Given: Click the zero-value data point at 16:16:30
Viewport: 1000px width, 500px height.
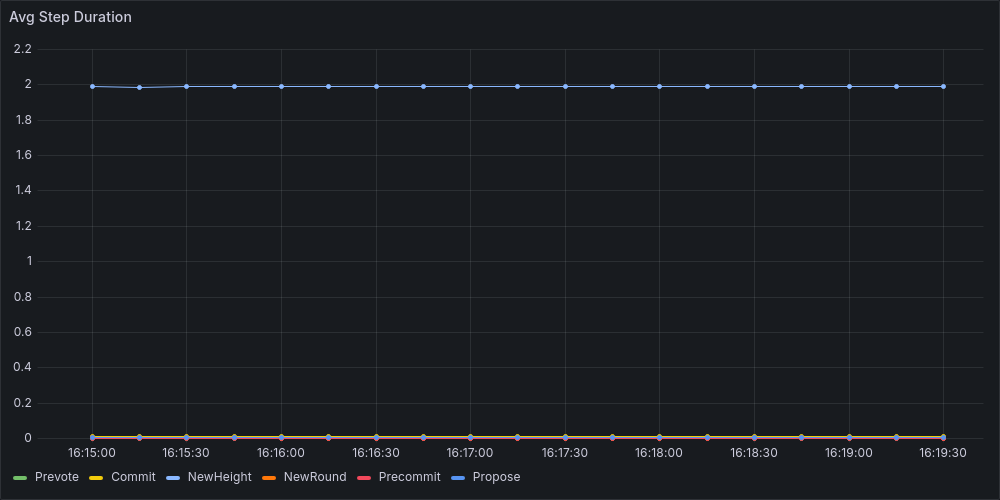Looking at the screenshot, I should (x=376, y=438).
